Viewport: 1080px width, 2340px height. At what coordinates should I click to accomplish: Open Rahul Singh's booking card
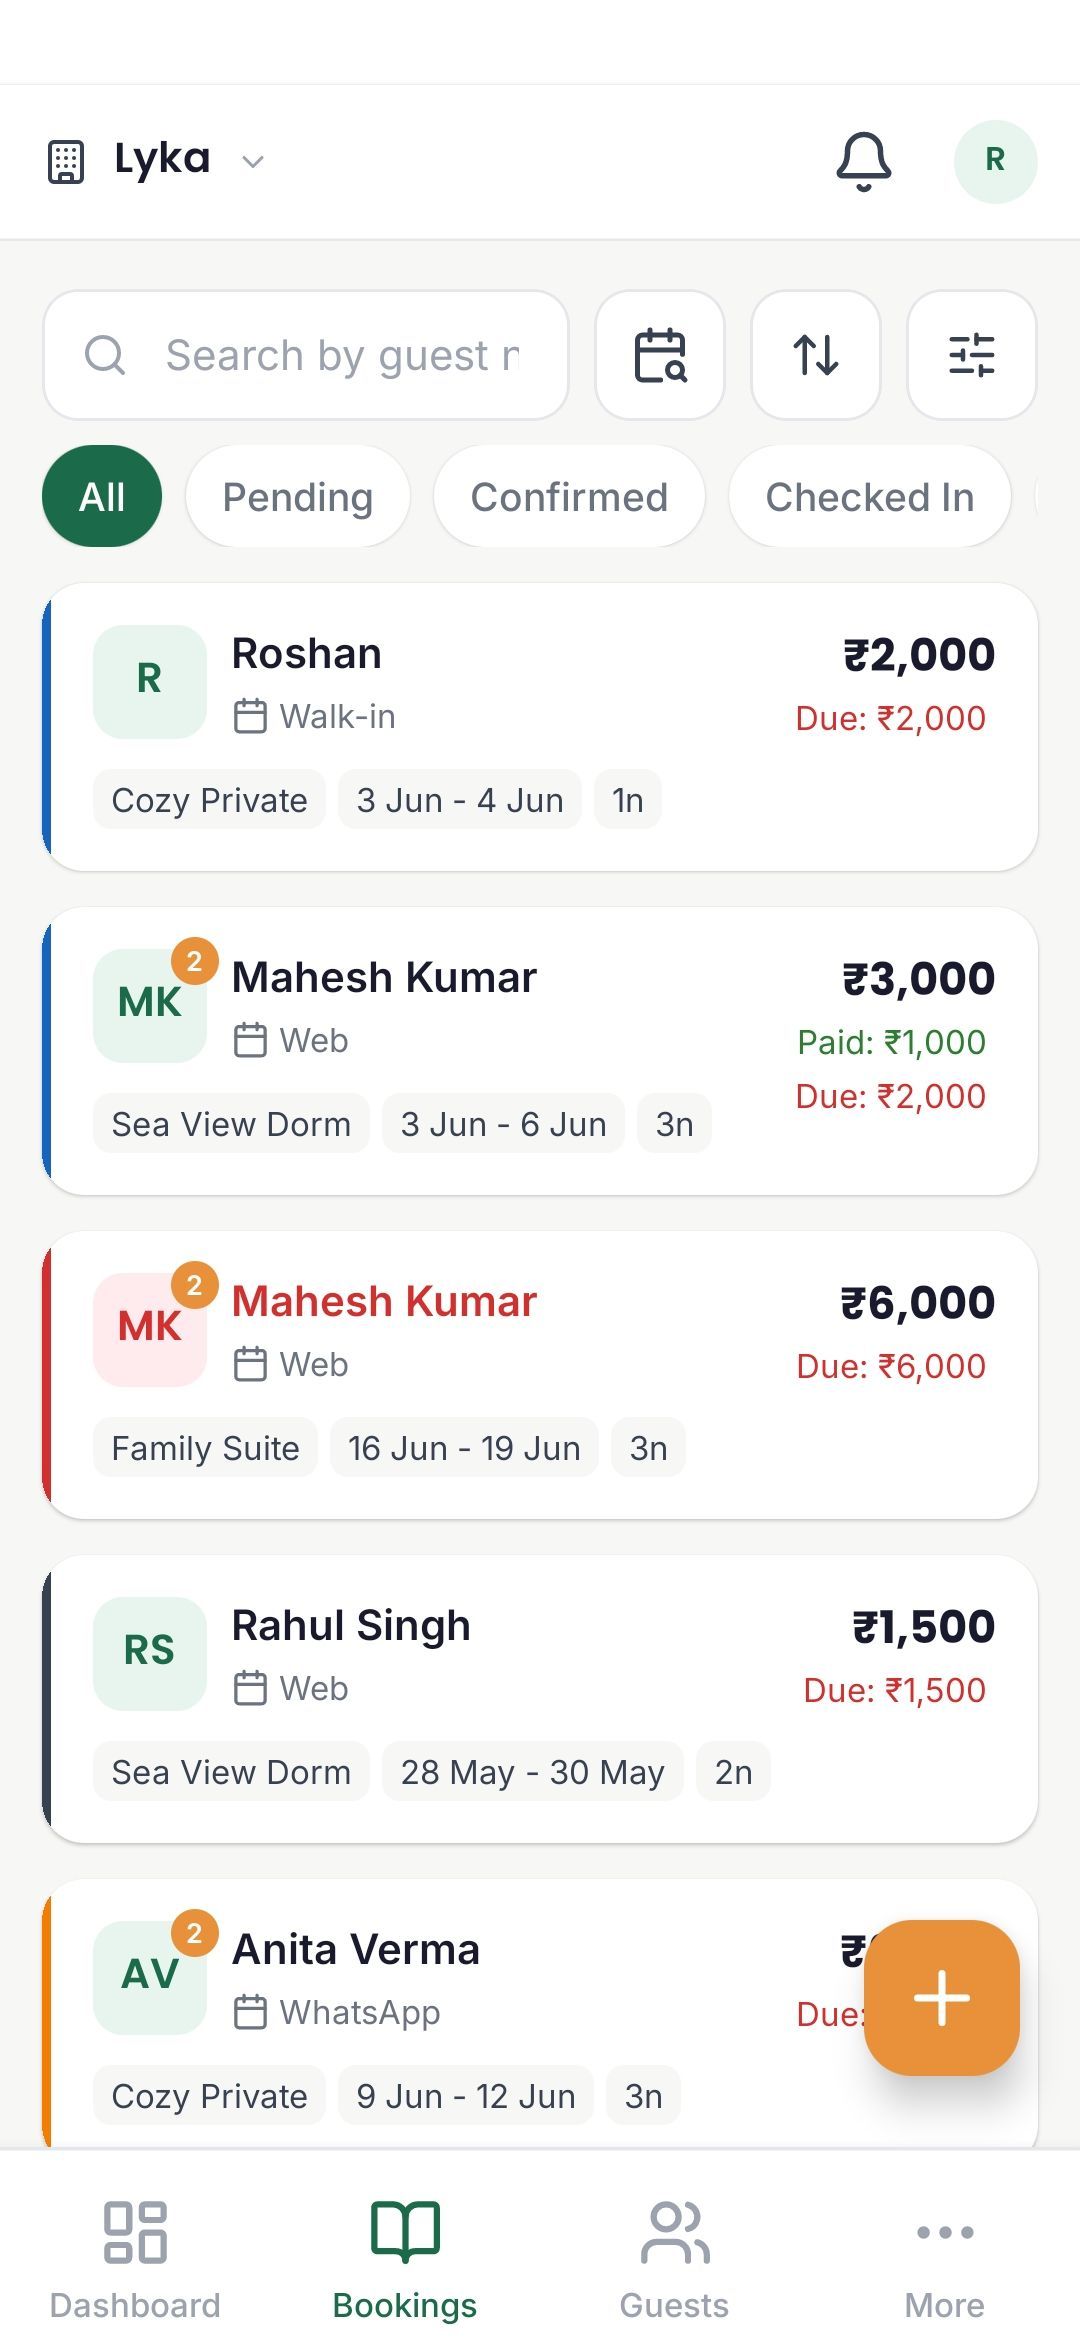[540, 1699]
